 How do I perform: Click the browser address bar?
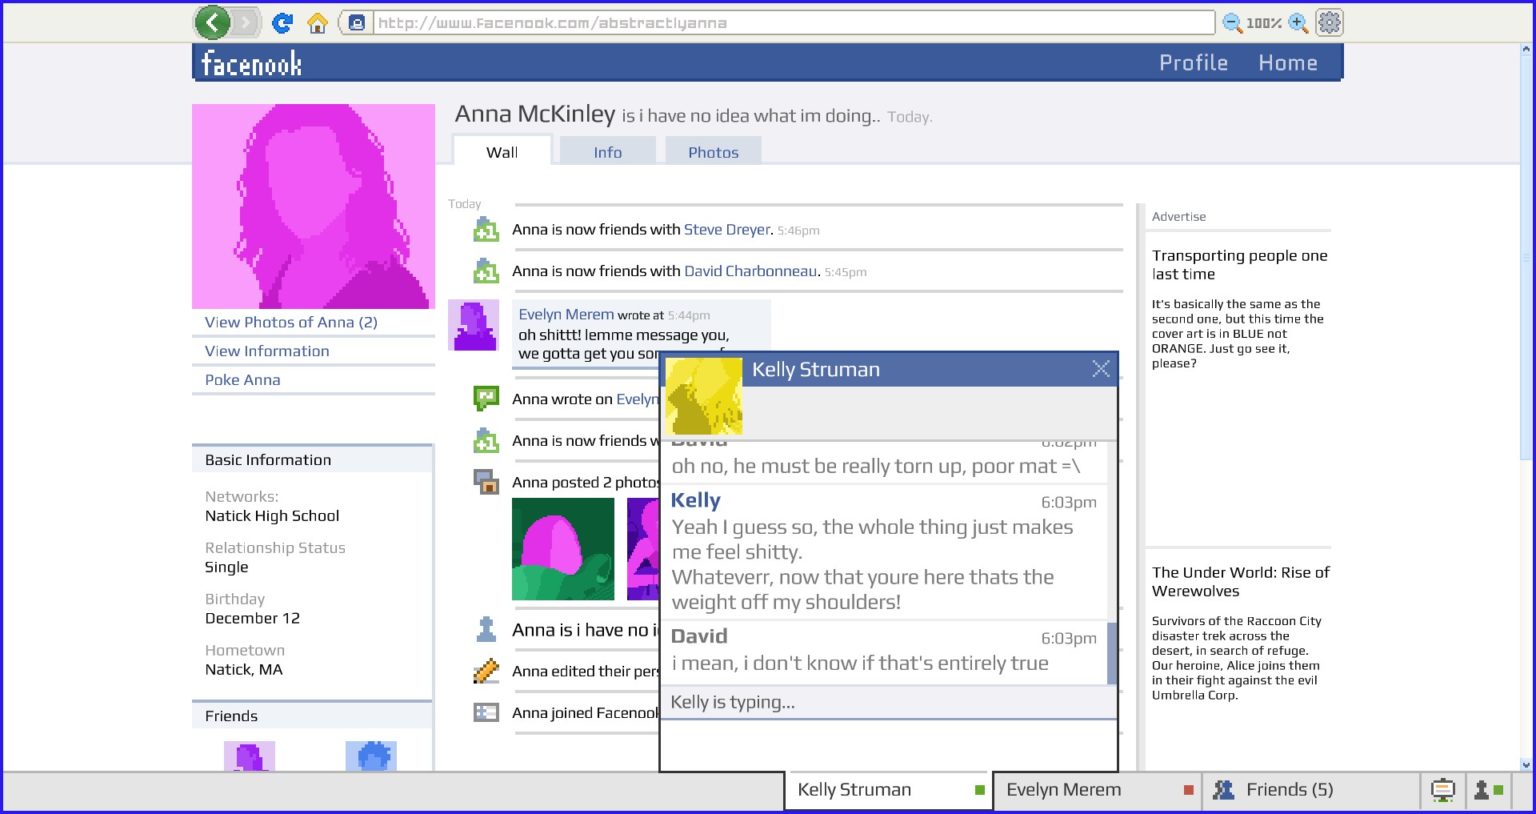[x=790, y=23]
